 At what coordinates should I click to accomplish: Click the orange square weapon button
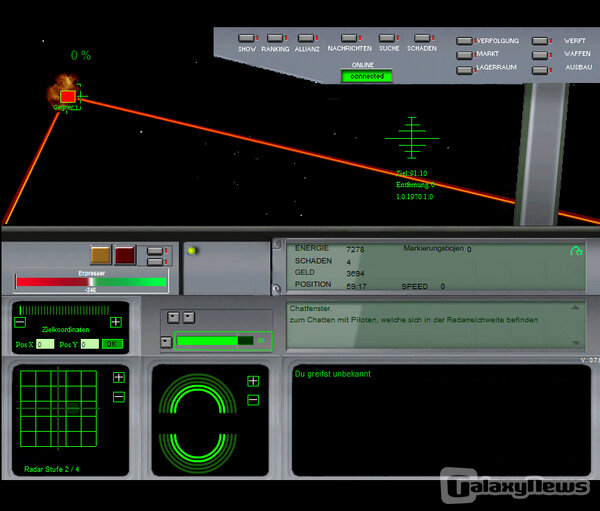point(101,255)
